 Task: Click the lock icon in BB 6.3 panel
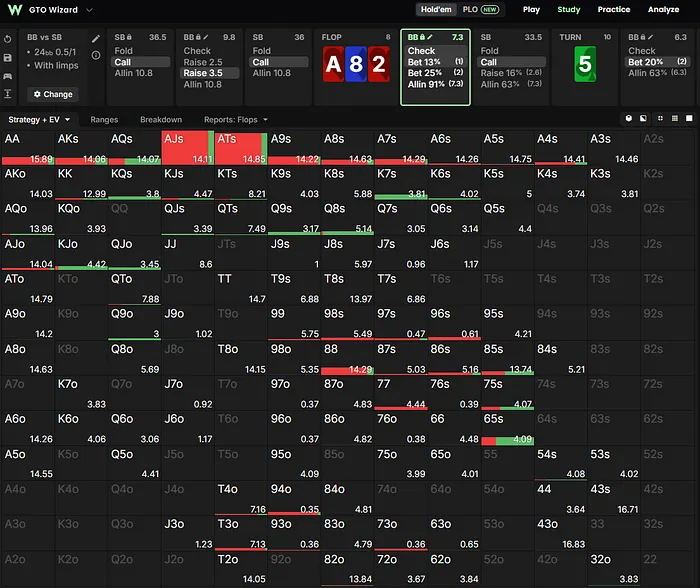click(642, 37)
